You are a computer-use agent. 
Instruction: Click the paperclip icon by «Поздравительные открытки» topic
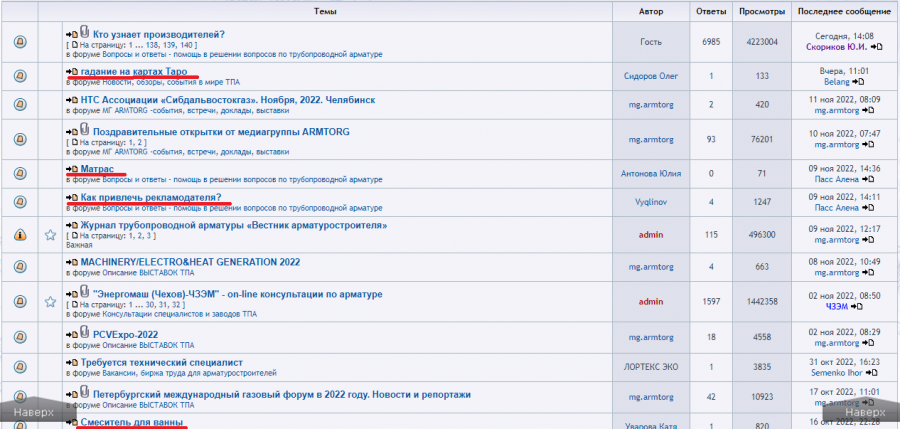point(85,131)
